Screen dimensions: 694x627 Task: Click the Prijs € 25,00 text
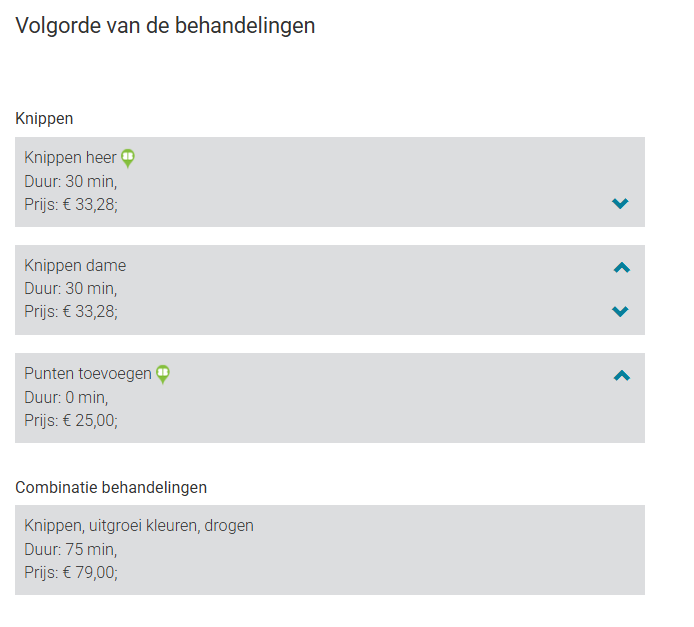[x=71, y=420]
